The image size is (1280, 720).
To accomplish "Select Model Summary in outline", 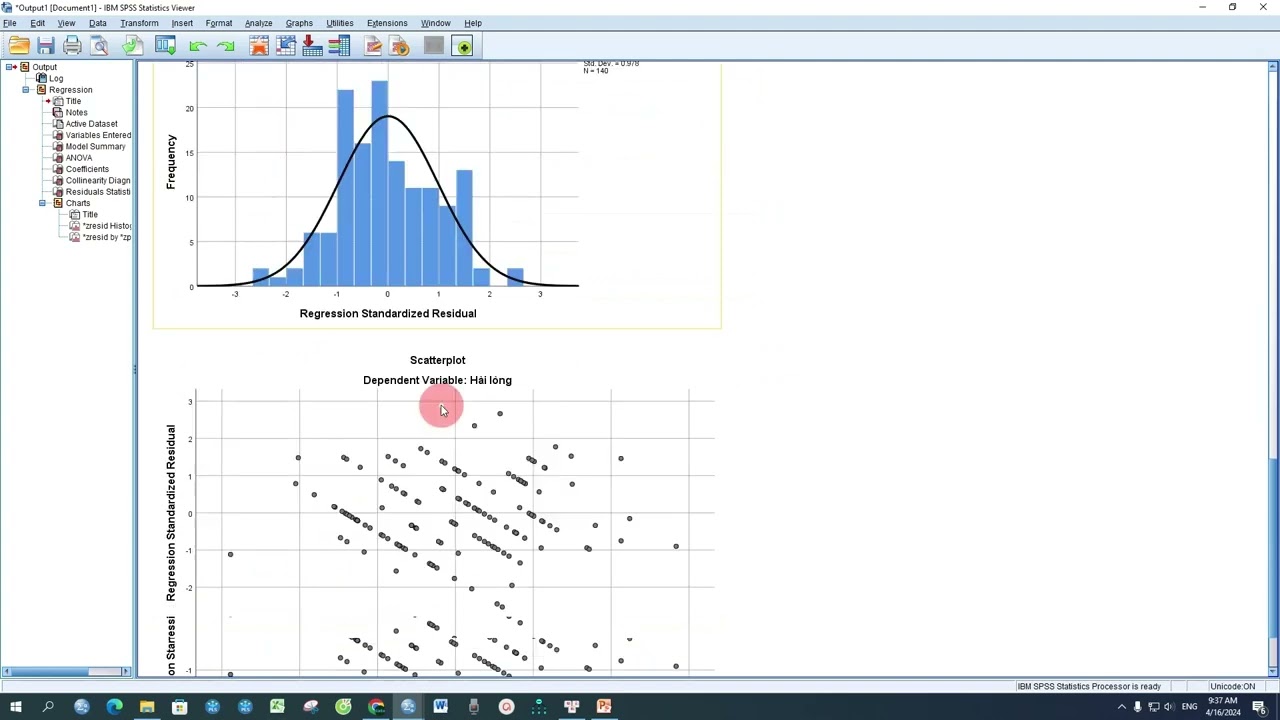I will (95, 146).
